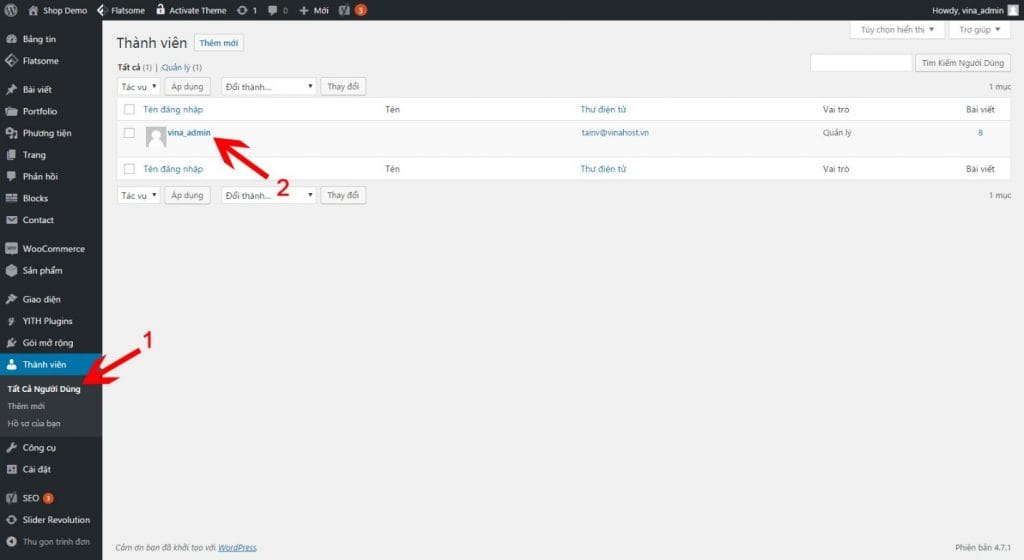Click the Thêm mới button beside page title
This screenshot has height=560, width=1024.
point(219,43)
